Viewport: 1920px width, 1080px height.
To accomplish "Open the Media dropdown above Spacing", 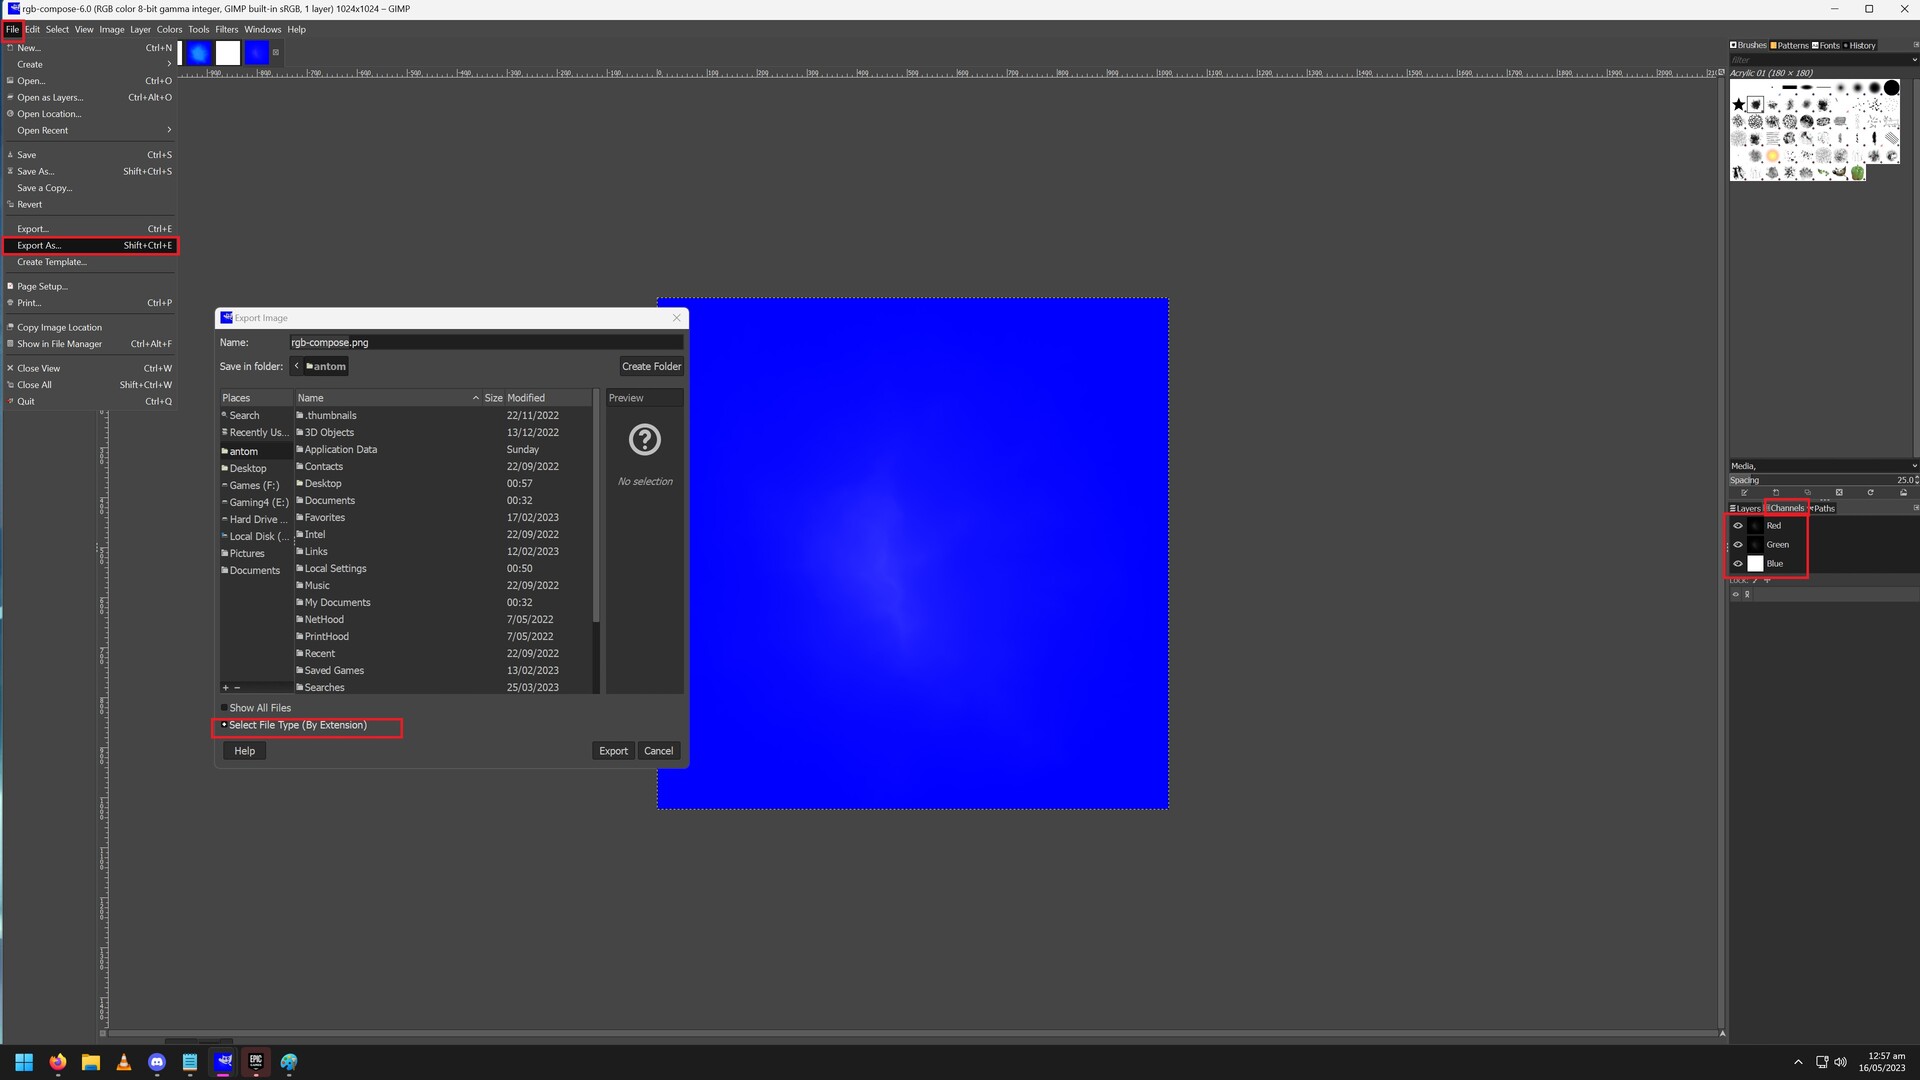I will pyautogui.click(x=1820, y=465).
